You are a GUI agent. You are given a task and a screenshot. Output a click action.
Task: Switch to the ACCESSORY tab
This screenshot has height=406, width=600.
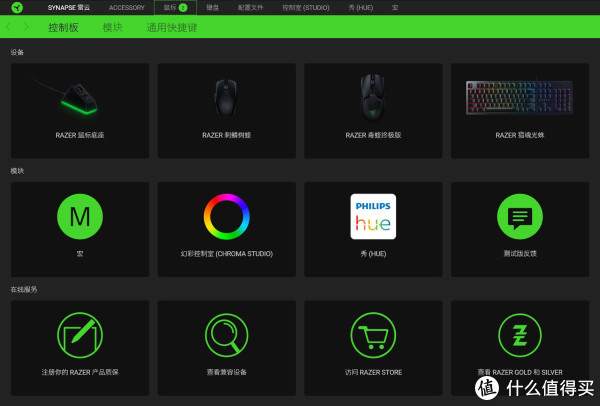[127, 8]
